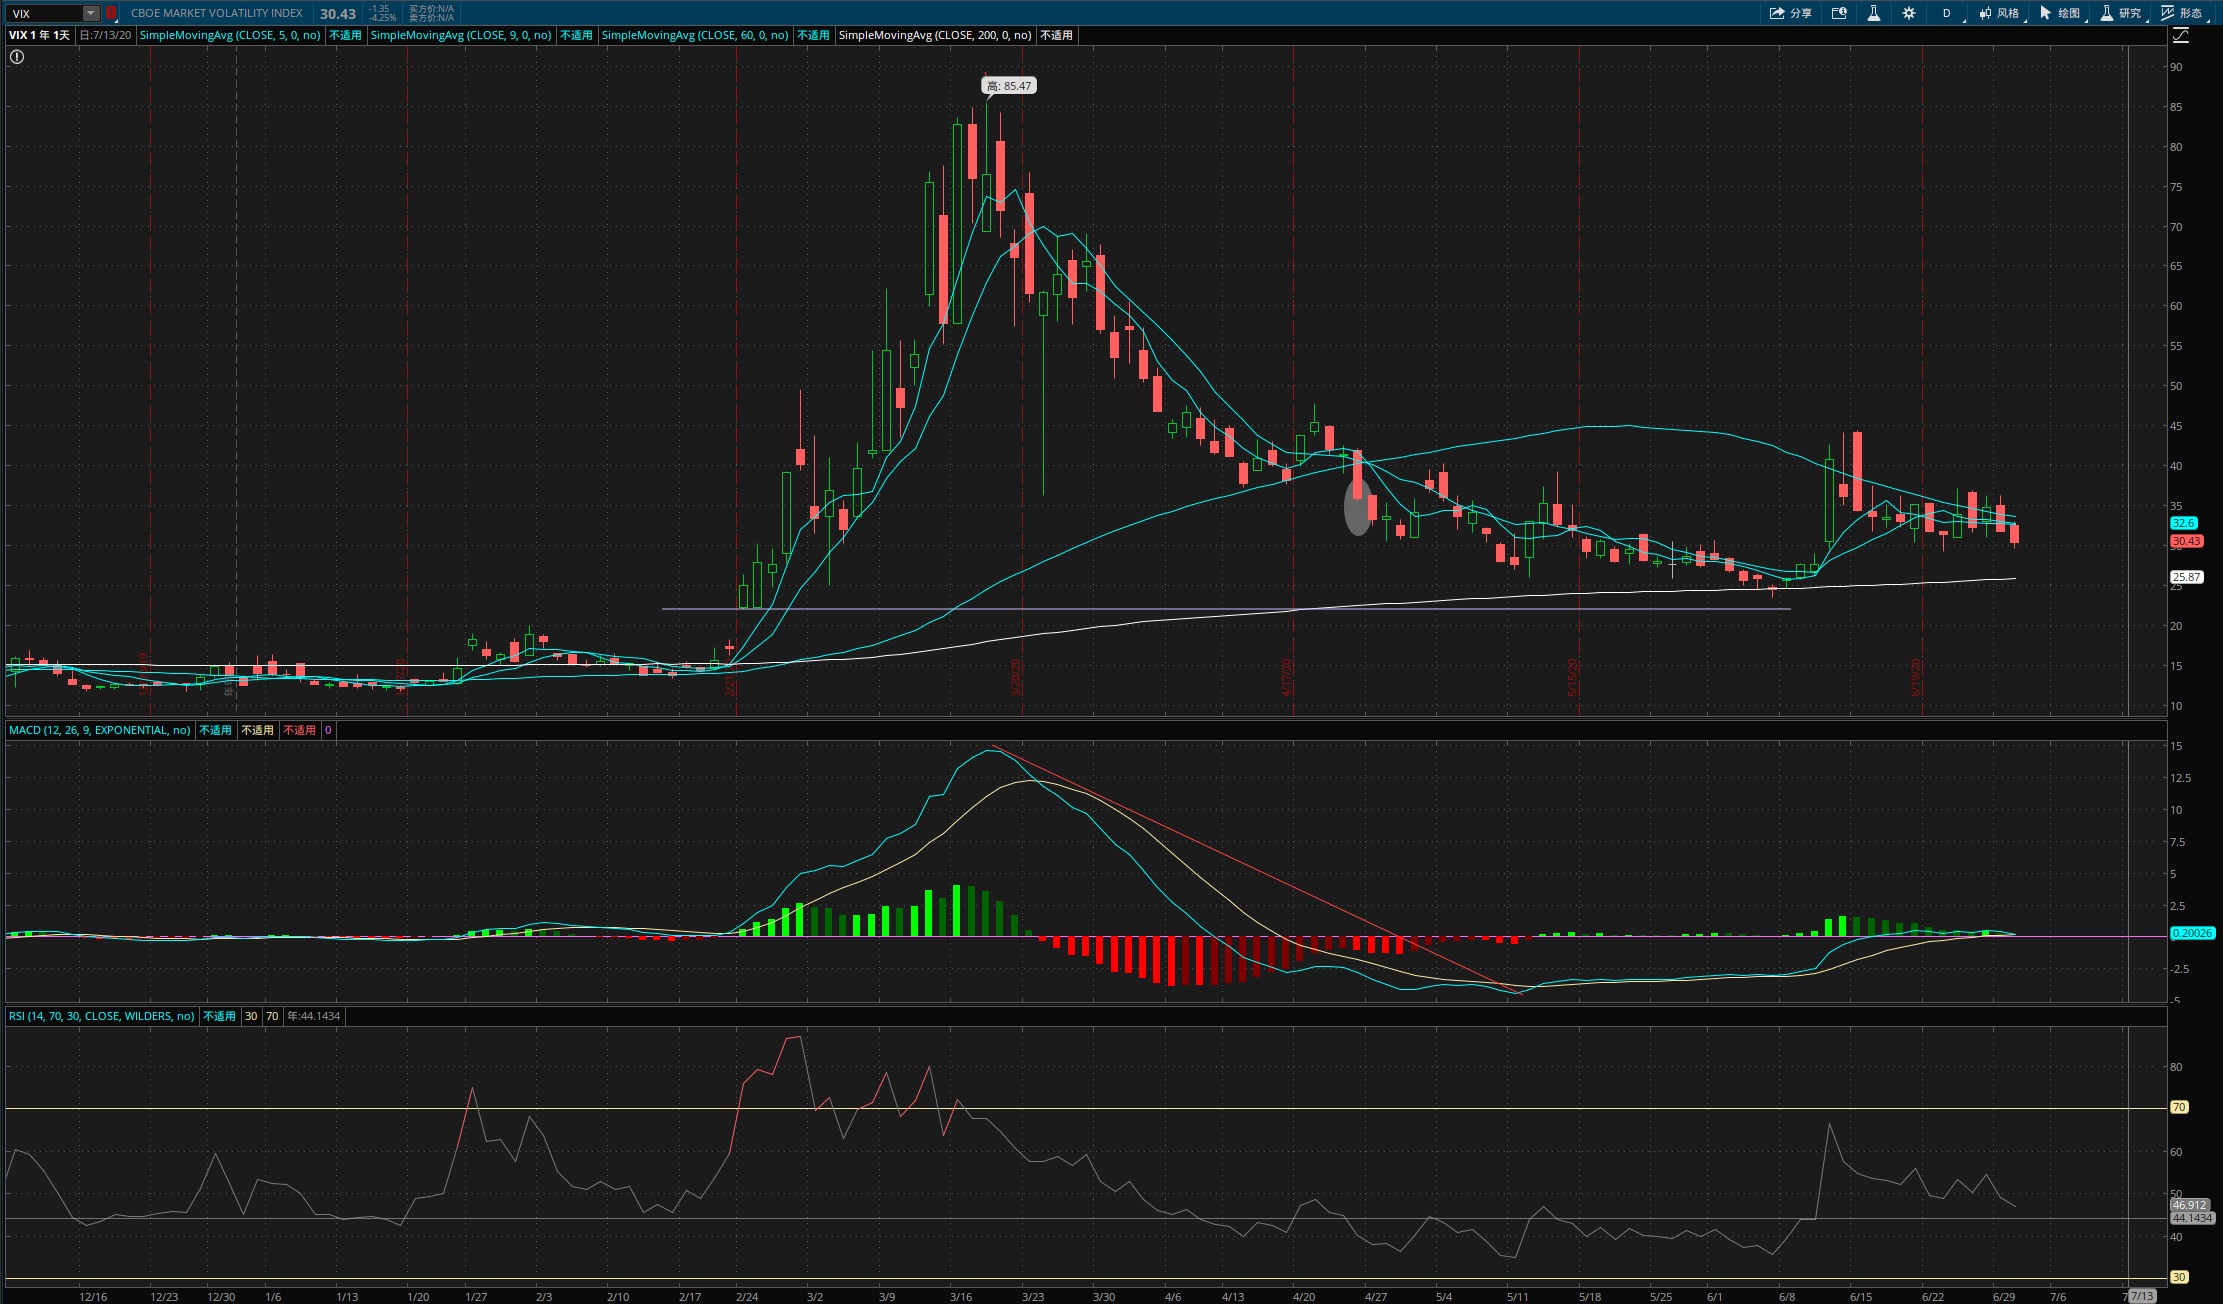Click CBOE MARKET VOLATILITY INDEX description
Image resolution: width=2223 pixels, height=1304 pixels.
click(217, 13)
